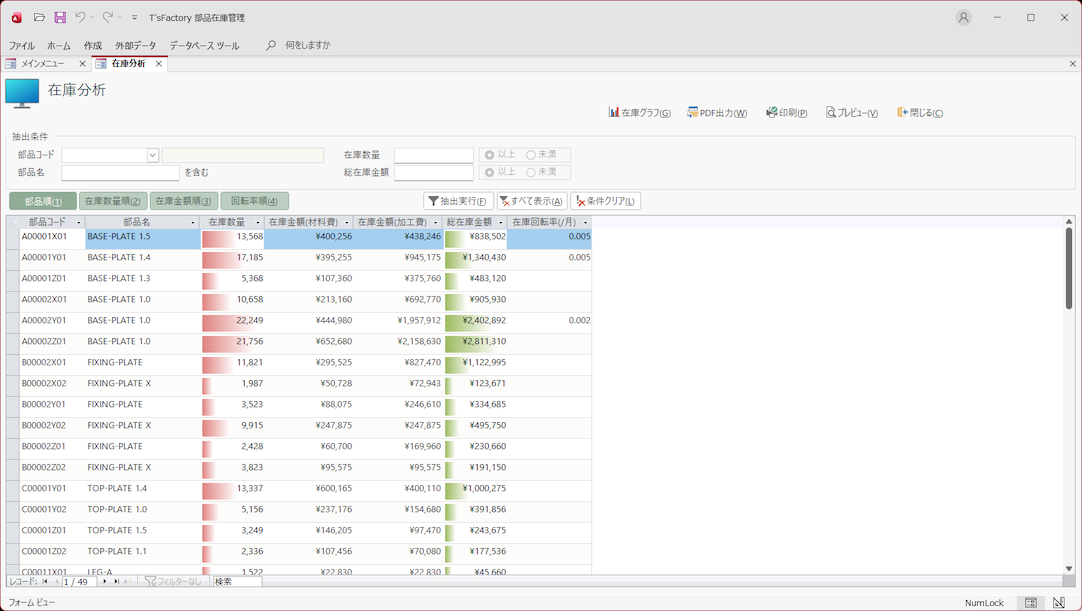Viewport: 1082px width, 611px height.
Task: Click the PDF出力 export button
Action: (717, 113)
